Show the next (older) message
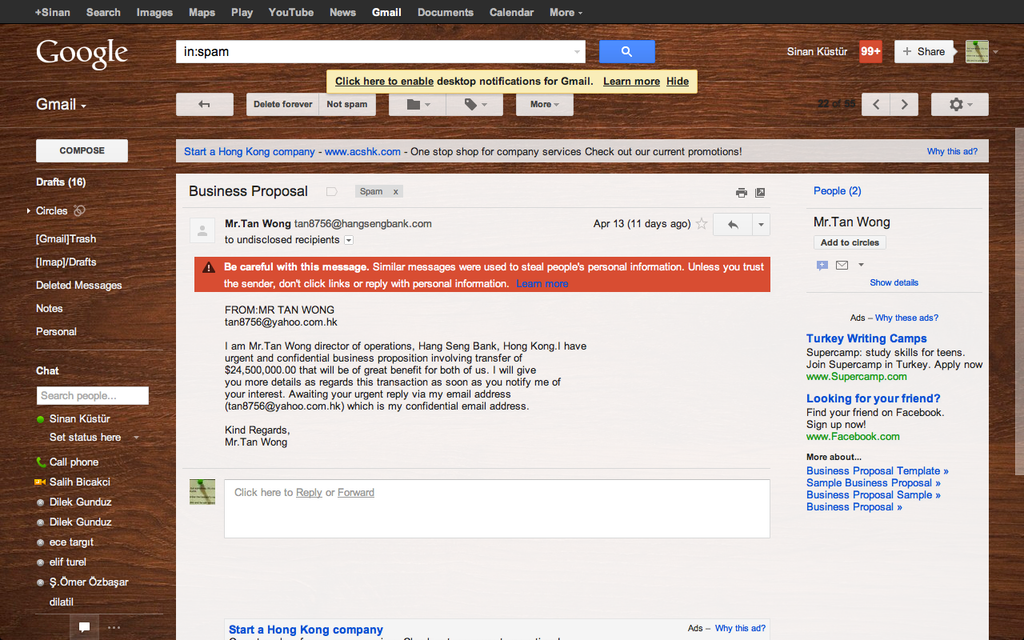 (904, 104)
